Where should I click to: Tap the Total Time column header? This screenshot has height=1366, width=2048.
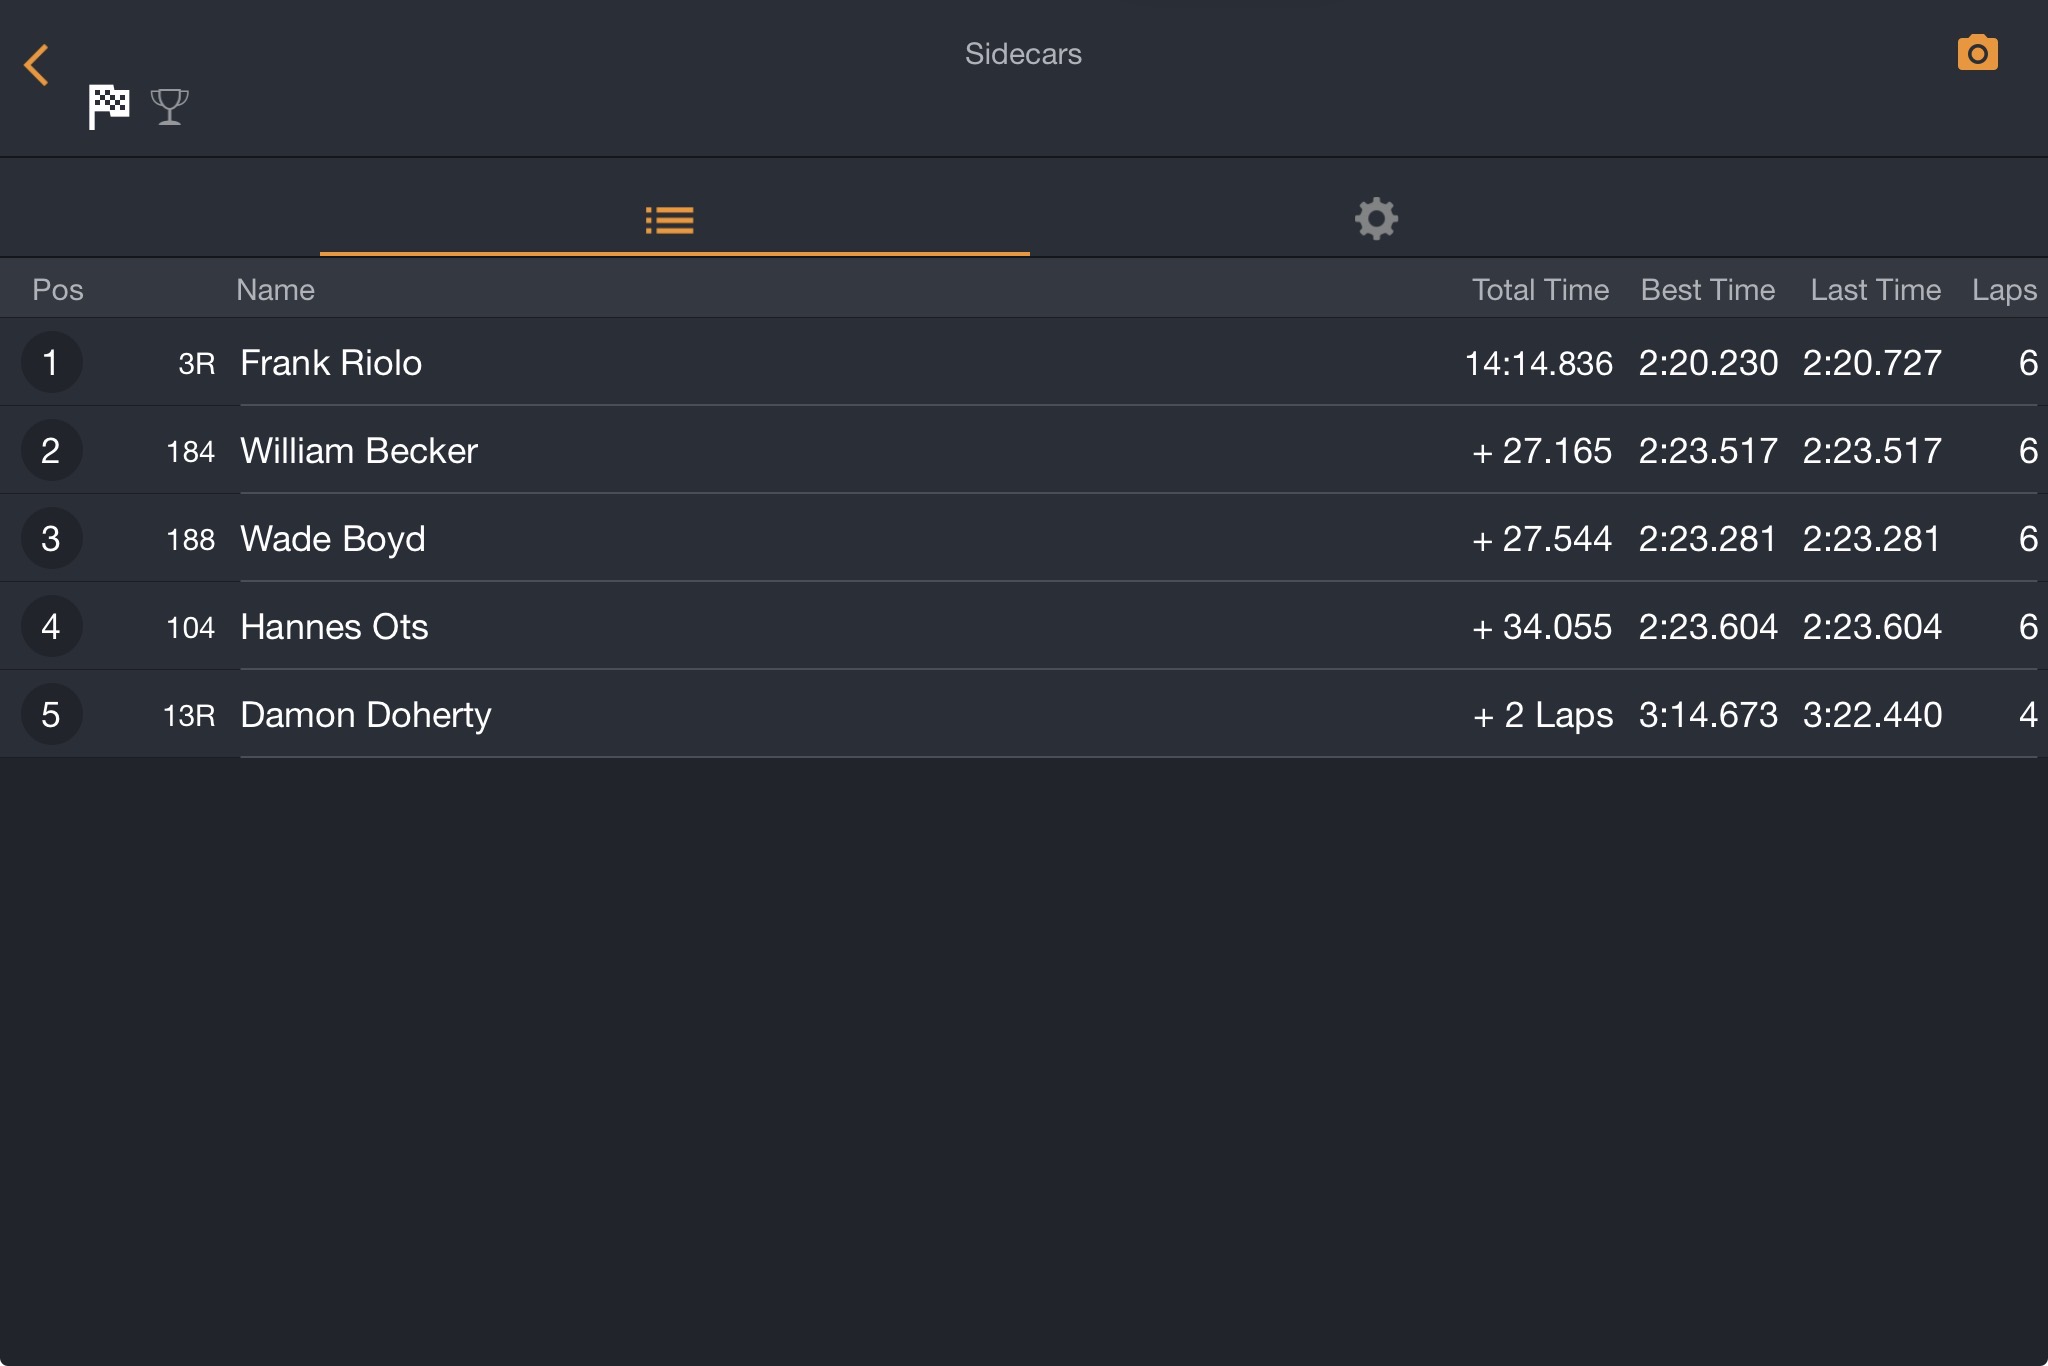1540,290
